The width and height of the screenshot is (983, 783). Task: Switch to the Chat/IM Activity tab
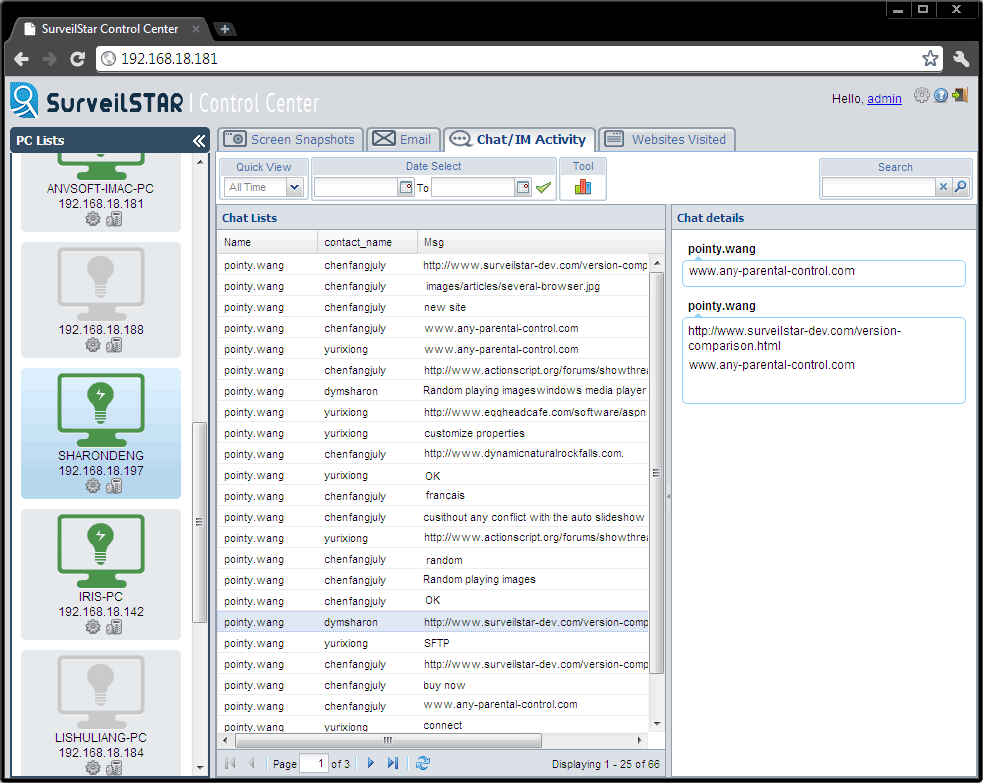point(519,139)
